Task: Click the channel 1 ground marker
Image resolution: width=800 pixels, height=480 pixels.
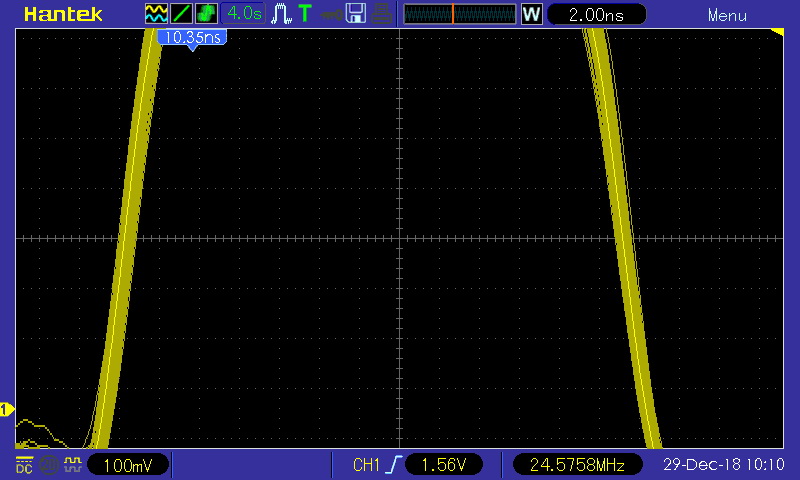Action: coord(7,409)
